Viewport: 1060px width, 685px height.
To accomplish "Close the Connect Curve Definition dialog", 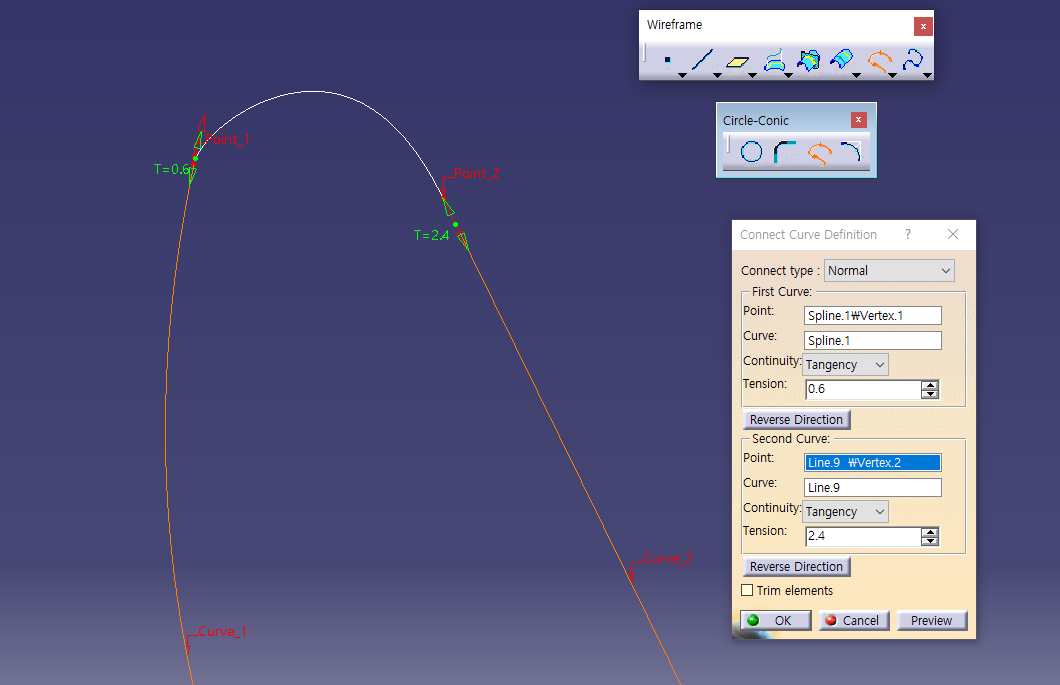I will coord(953,234).
